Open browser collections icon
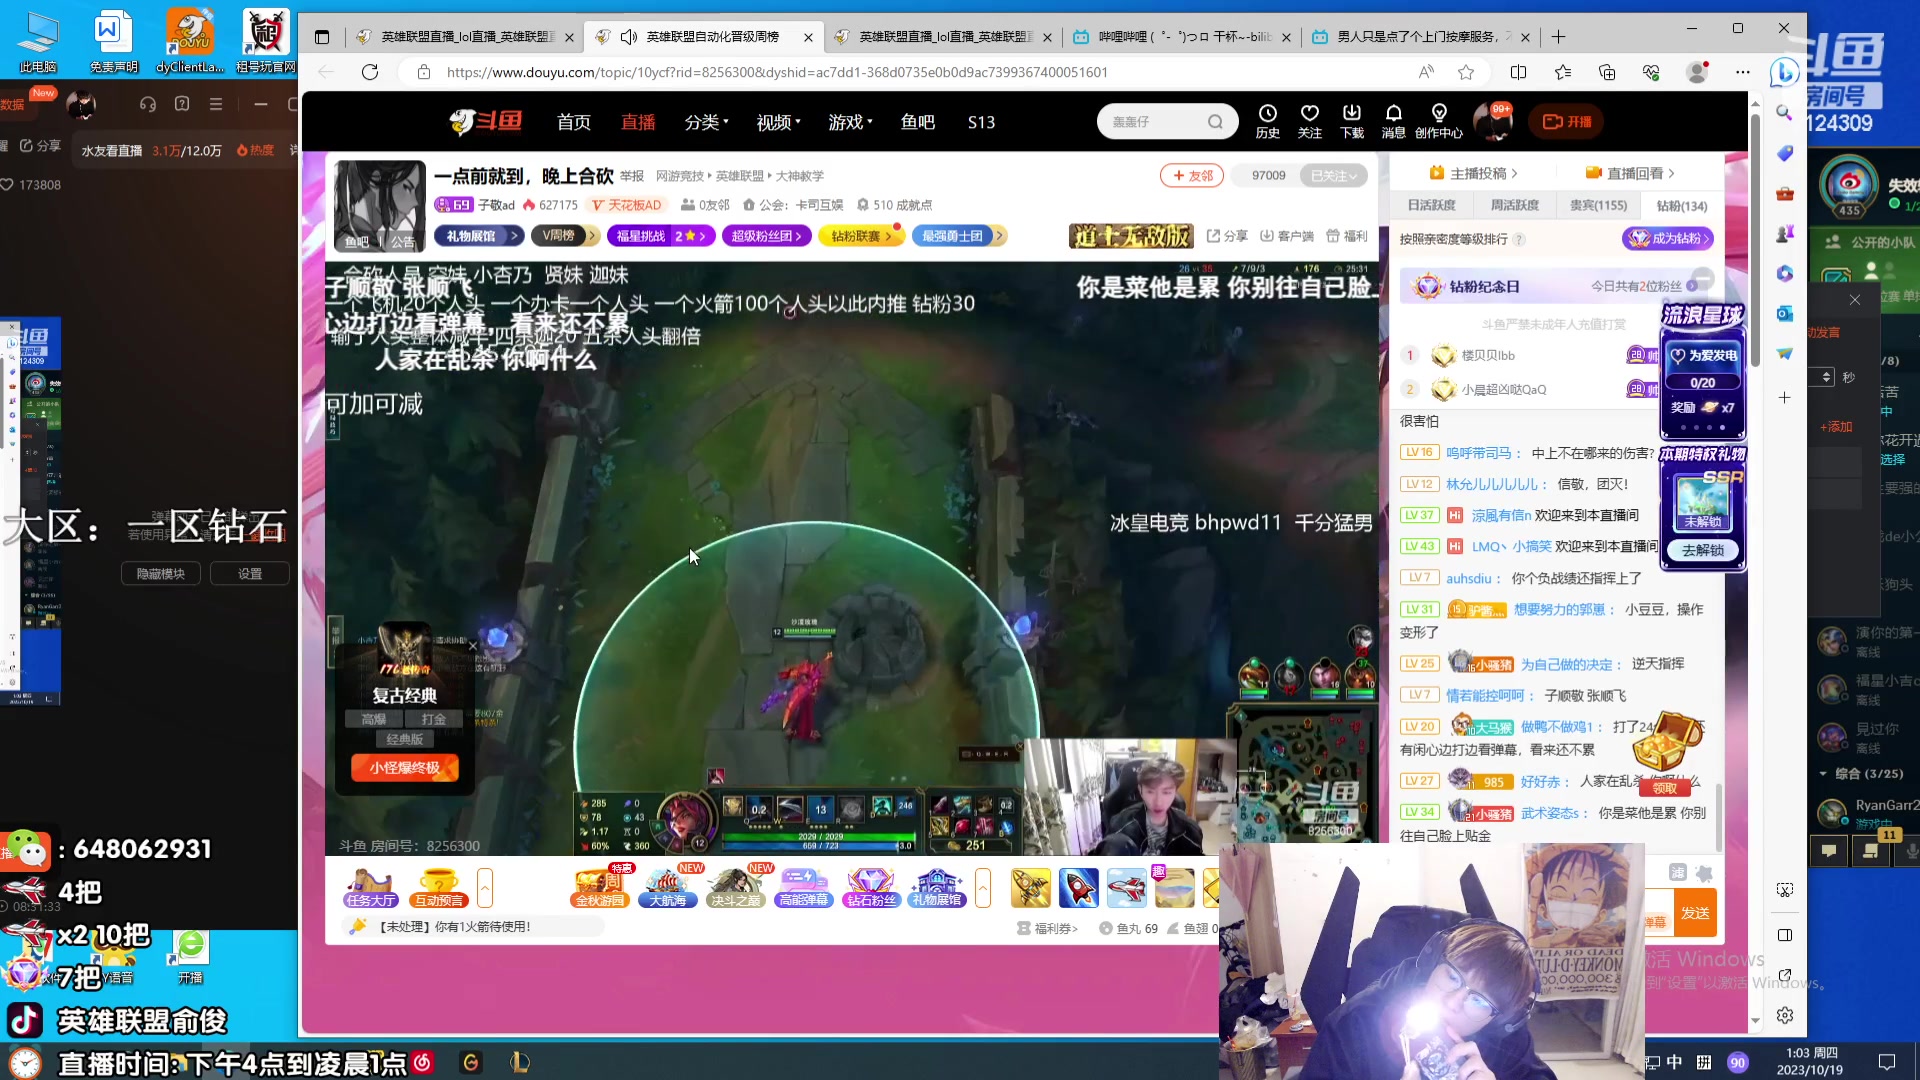This screenshot has height=1080, width=1920. point(1606,72)
